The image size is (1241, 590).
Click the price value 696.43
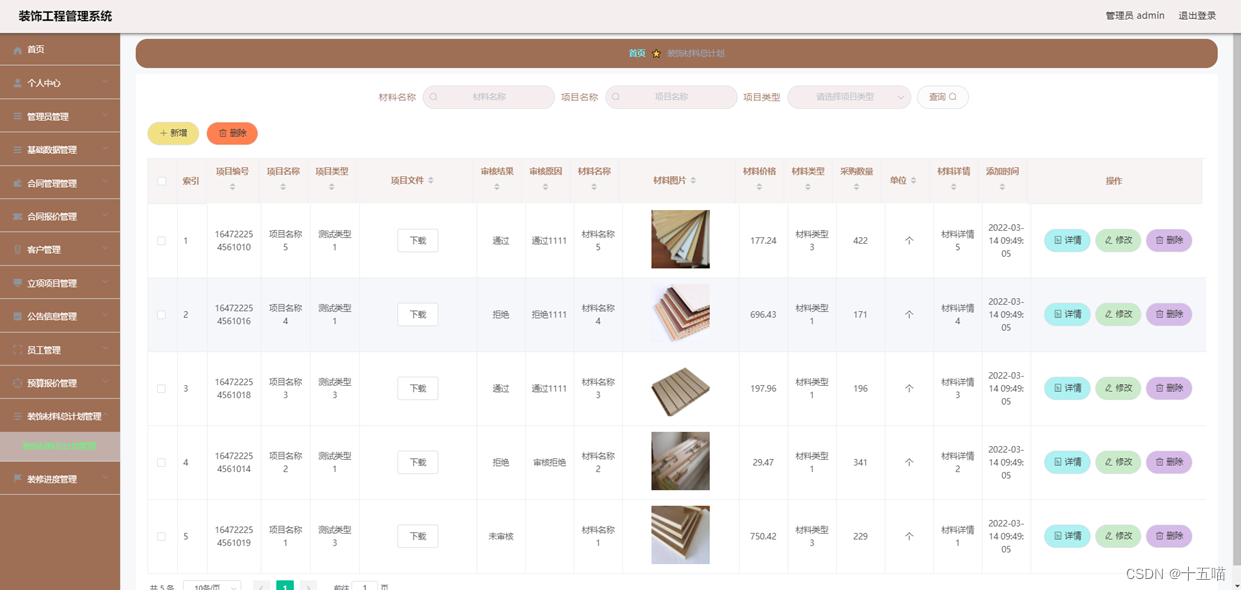(763, 315)
